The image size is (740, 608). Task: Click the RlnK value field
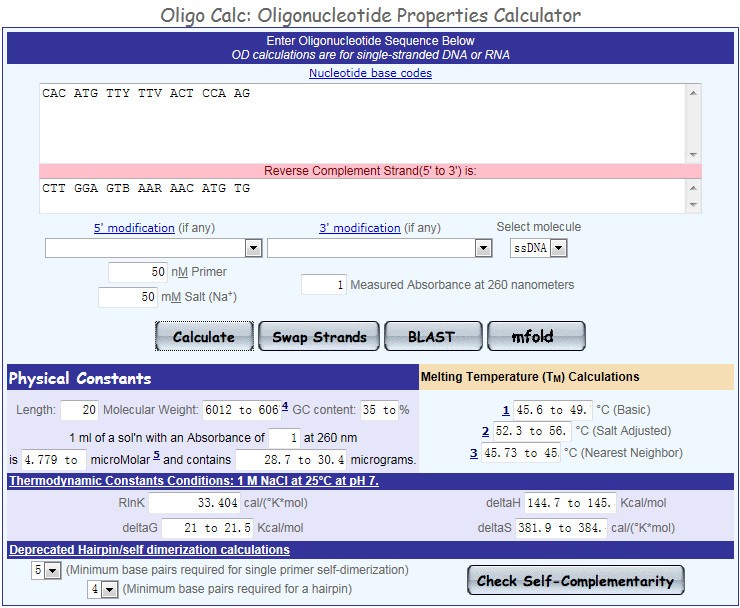click(x=194, y=503)
